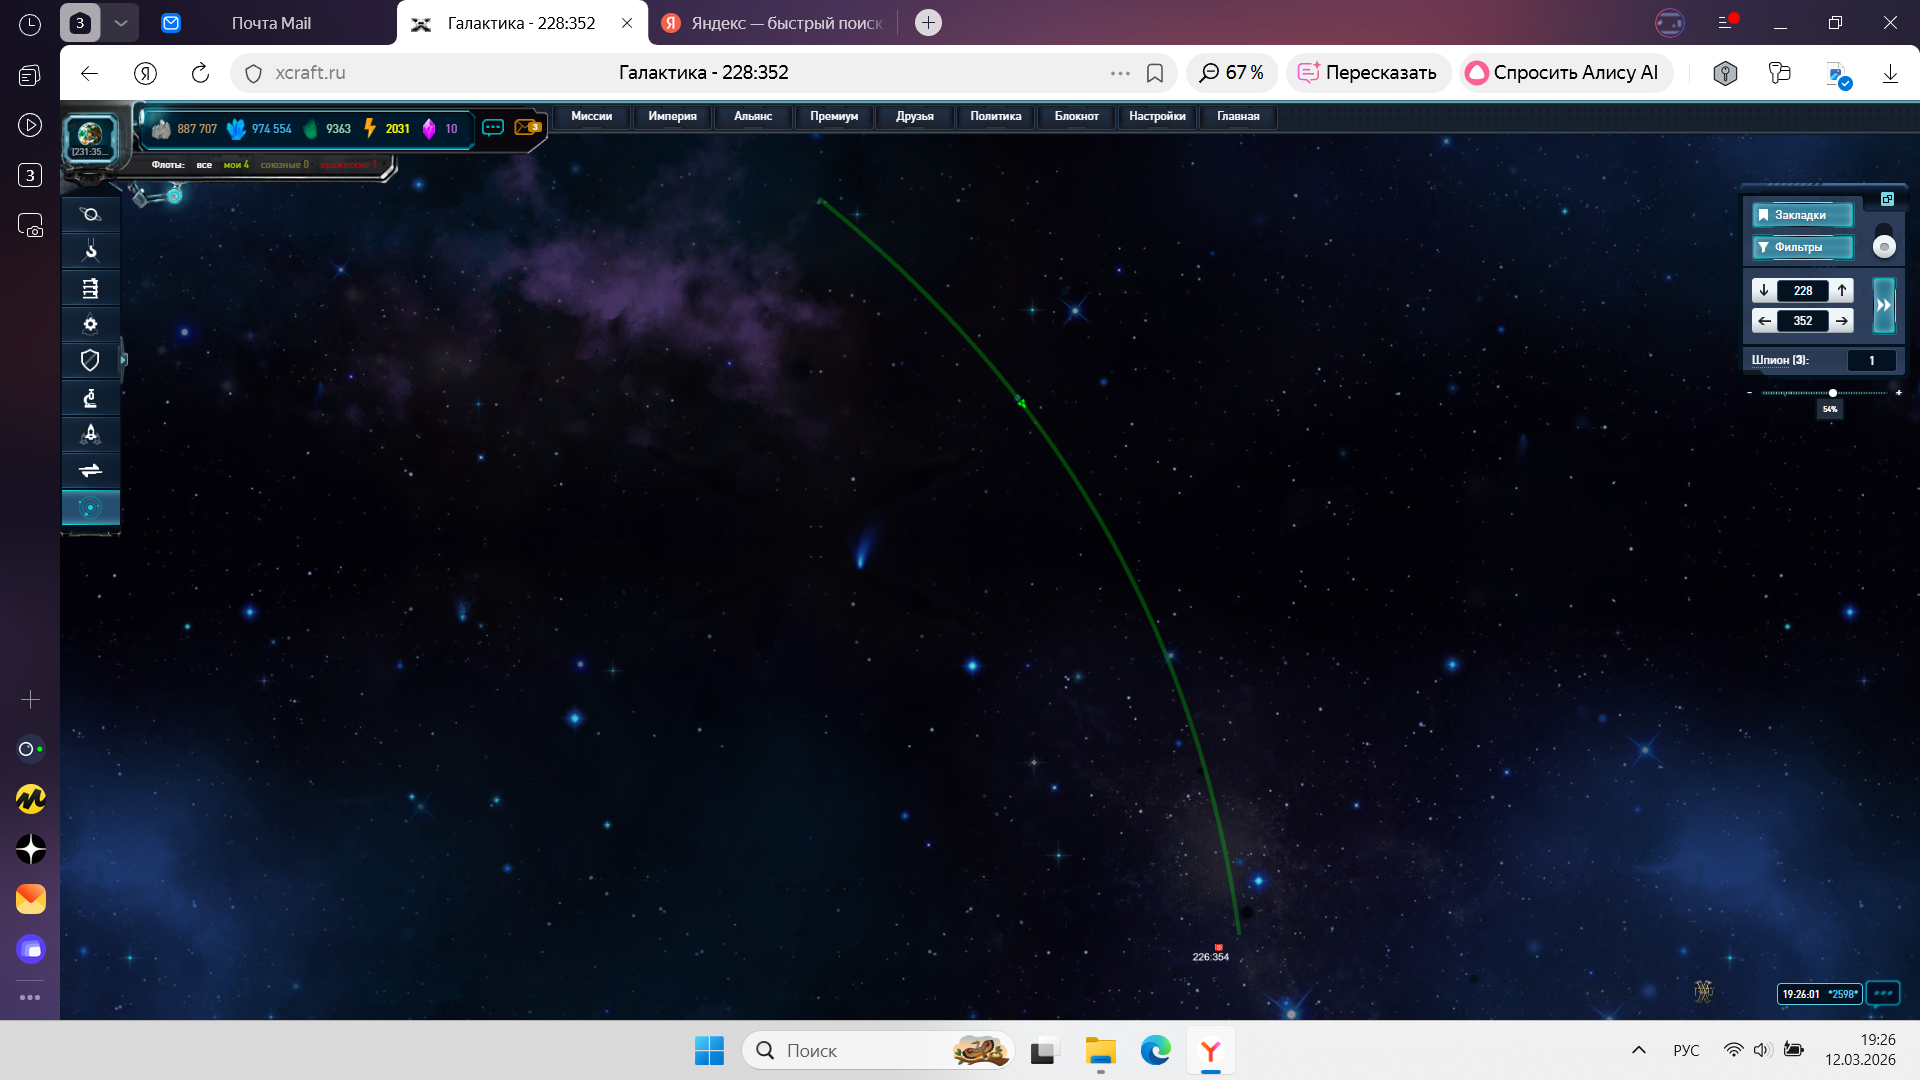This screenshot has height=1080, width=1920.
Task: Open the orange mail messages icon
Action: pyautogui.click(x=527, y=127)
